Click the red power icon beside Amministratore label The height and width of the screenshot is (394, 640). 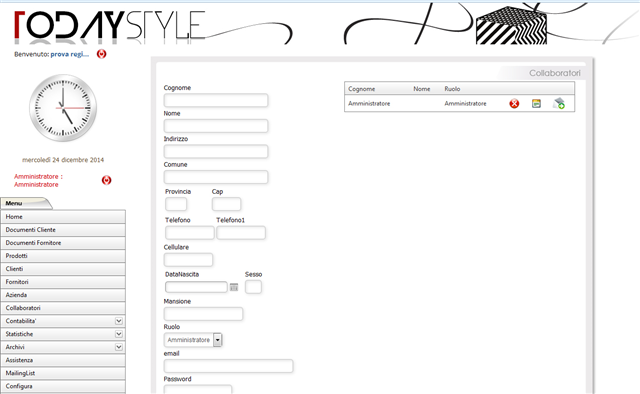pos(107,180)
